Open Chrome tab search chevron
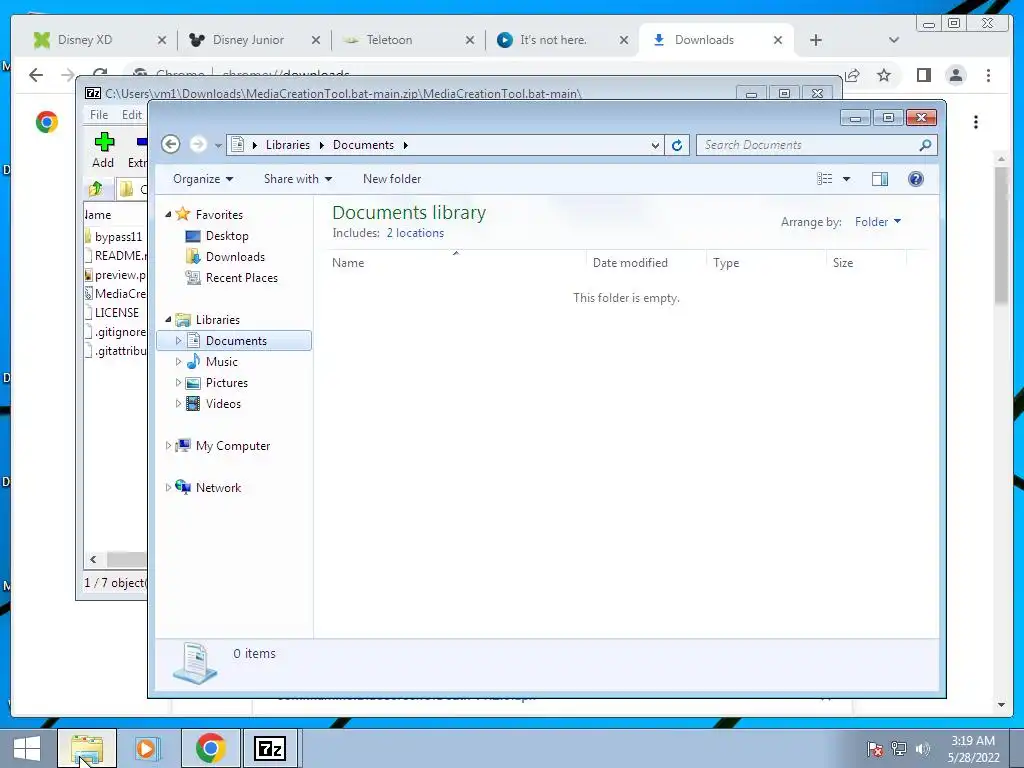1024x768 pixels. [893, 40]
